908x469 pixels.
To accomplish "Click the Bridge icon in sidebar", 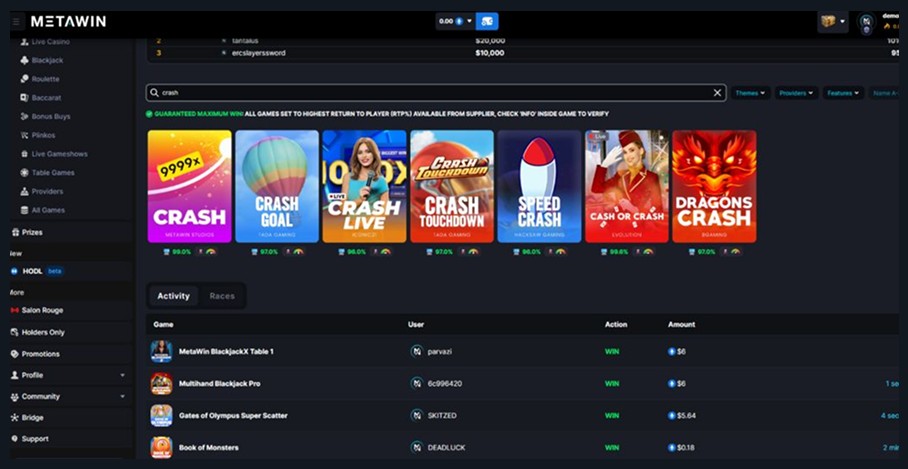I will pos(14,417).
